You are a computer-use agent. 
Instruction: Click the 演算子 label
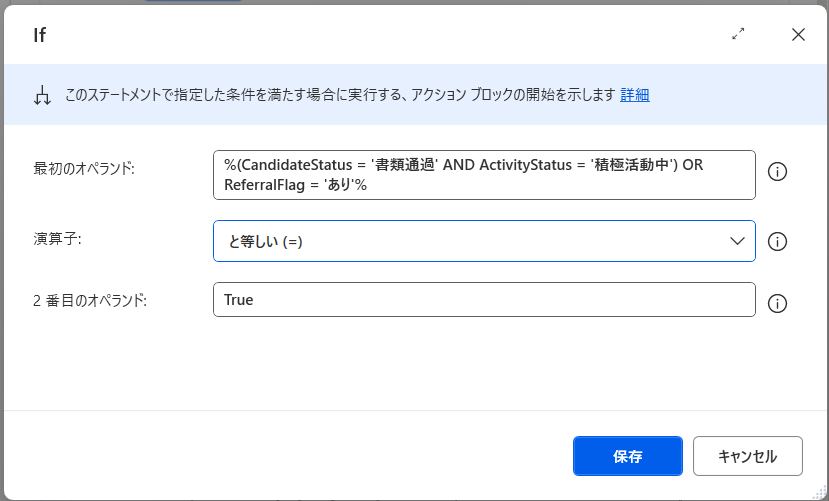coord(56,238)
